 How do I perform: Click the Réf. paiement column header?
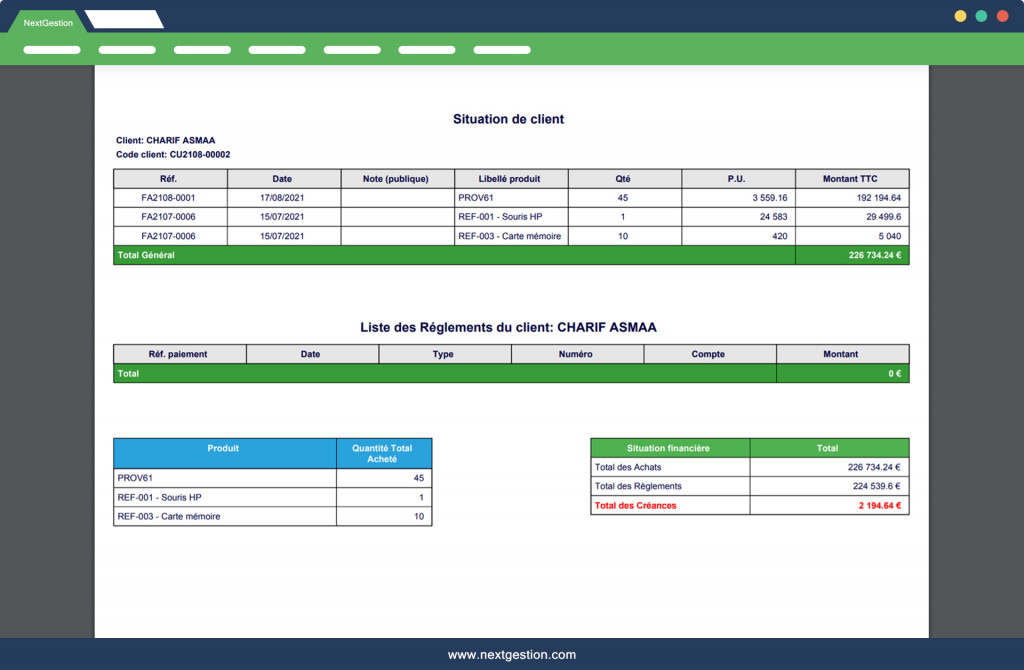pos(180,354)
